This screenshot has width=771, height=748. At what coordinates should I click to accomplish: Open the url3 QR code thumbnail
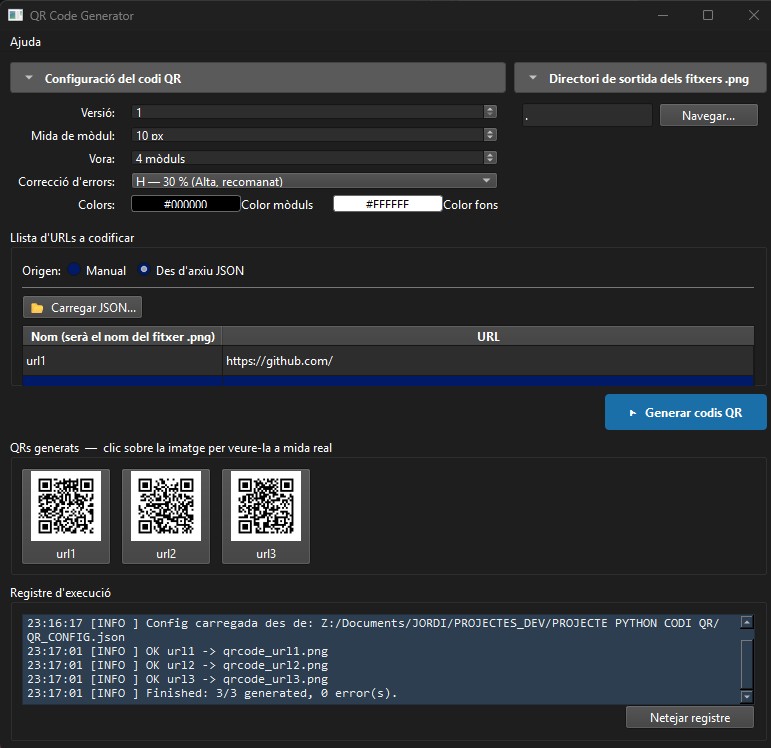[266, 516]
